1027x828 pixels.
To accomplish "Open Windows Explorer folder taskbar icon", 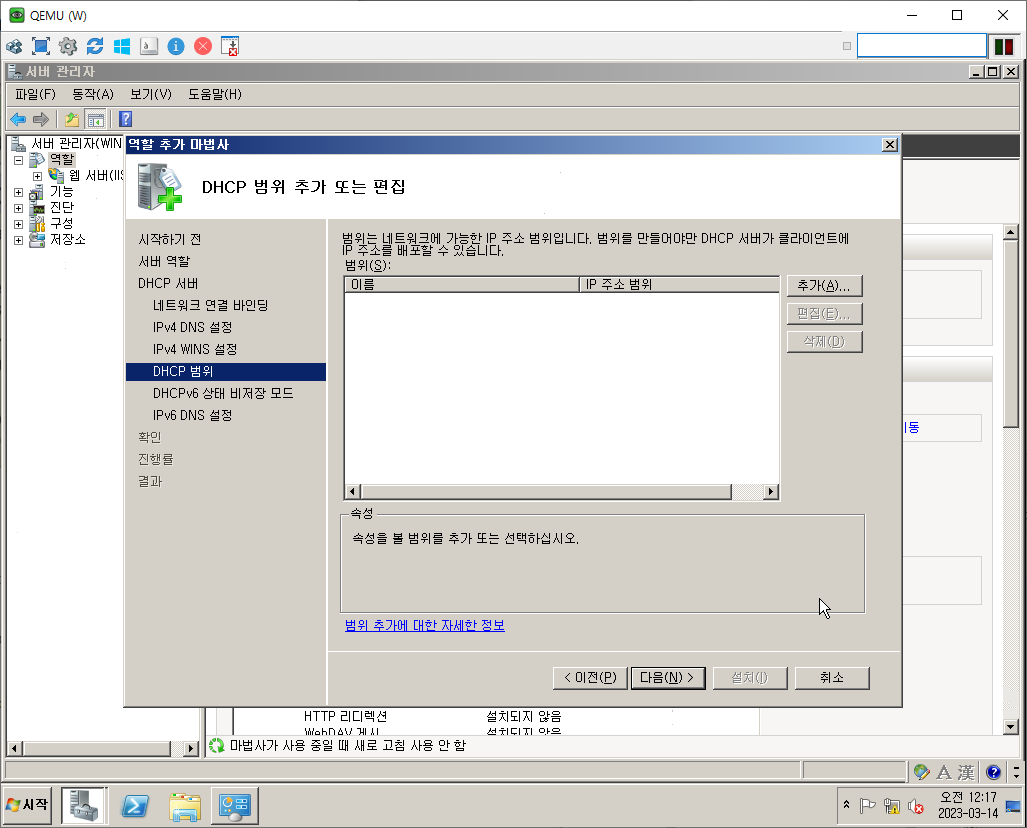I will click(x=185, y=806).
